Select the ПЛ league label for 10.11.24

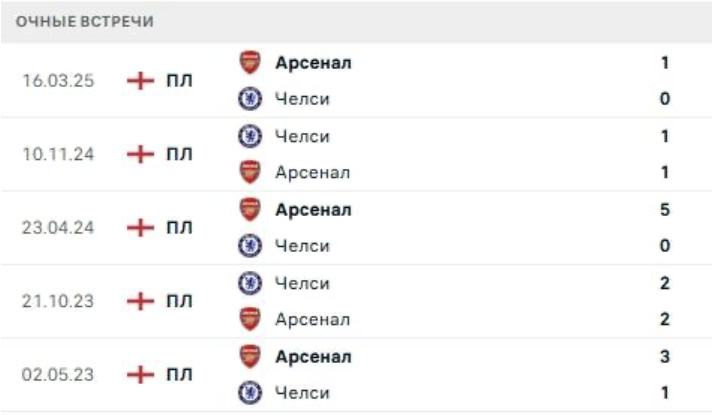[180, 154]
